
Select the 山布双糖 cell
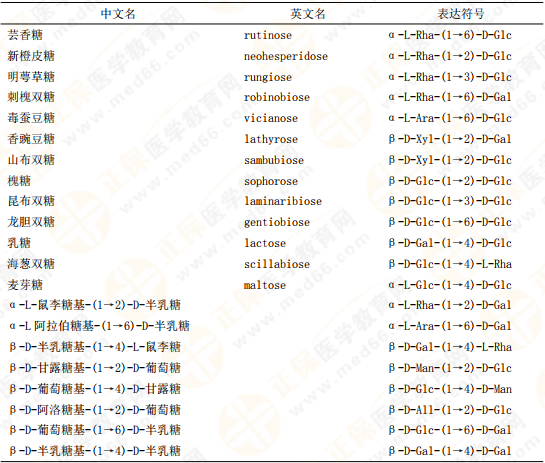[x=31, y=160]
